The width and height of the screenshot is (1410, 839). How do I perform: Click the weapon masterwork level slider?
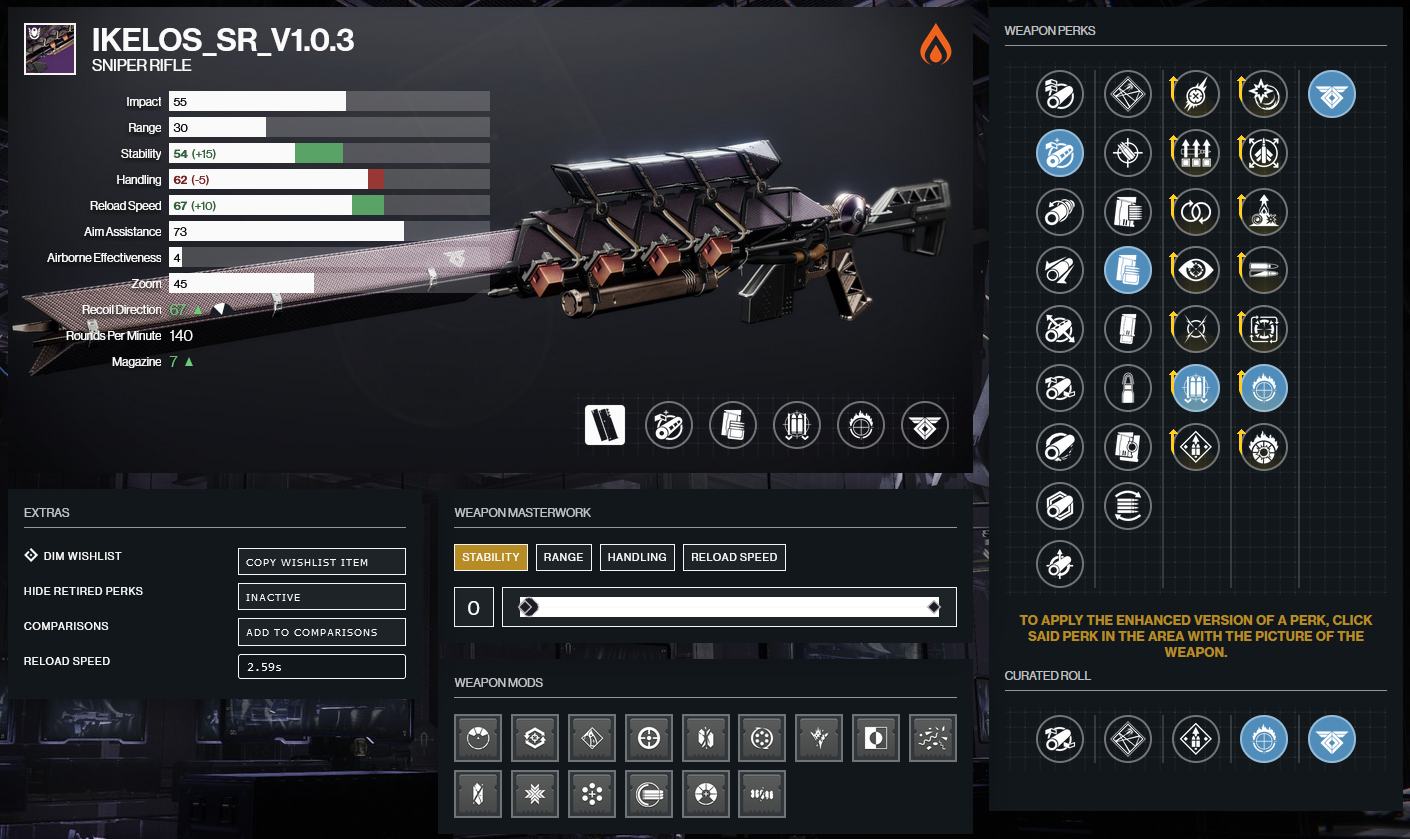729,607
